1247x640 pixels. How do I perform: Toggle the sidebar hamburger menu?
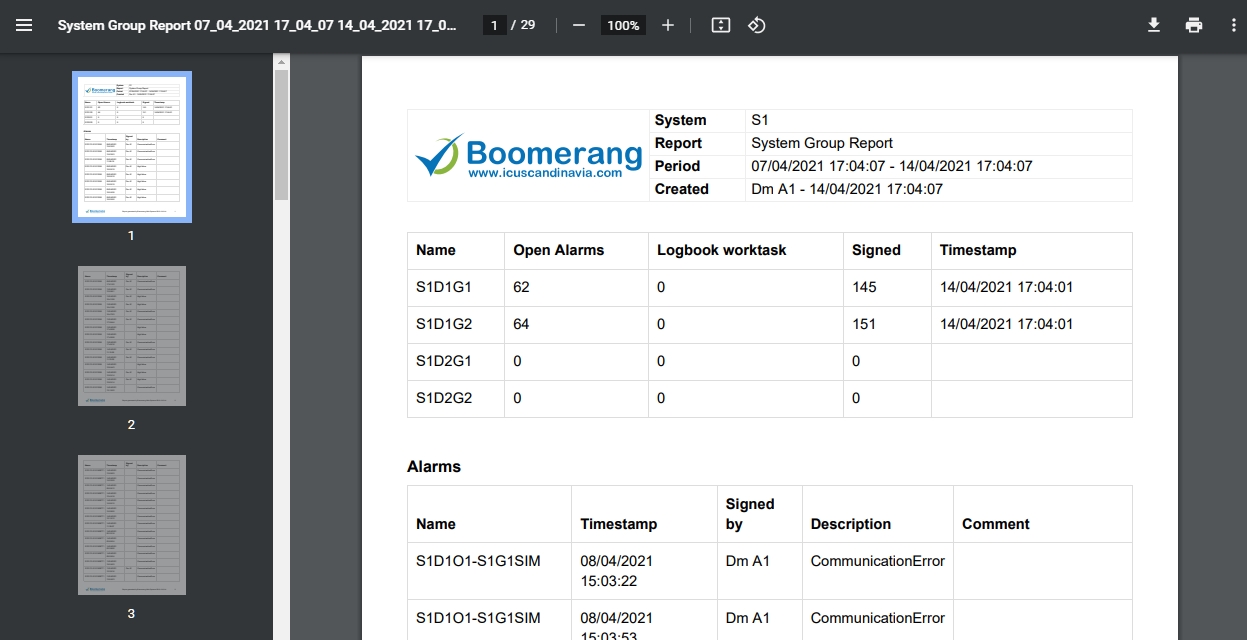tap(24, 25)
